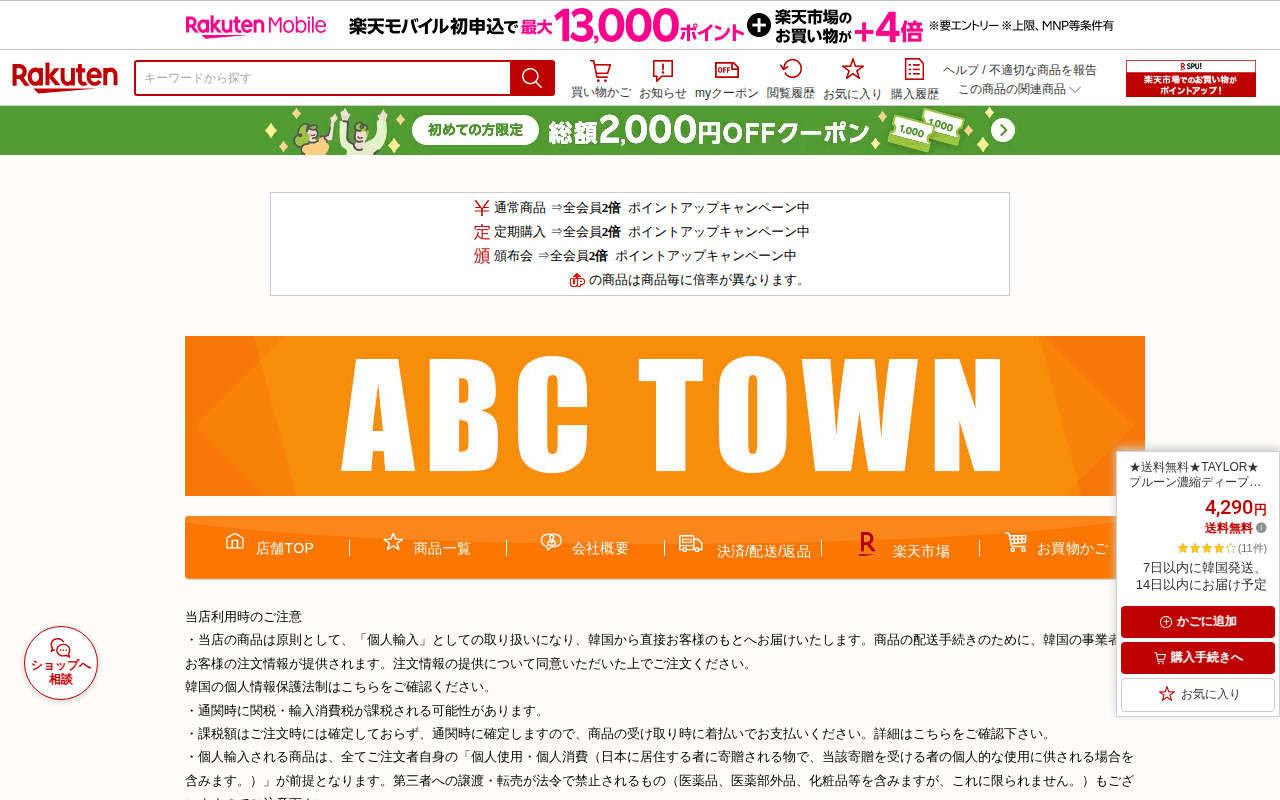Open the shopping cart (買い物かご) icon
The width and height of the screenshot is (1280, 800).
point(600,70)
